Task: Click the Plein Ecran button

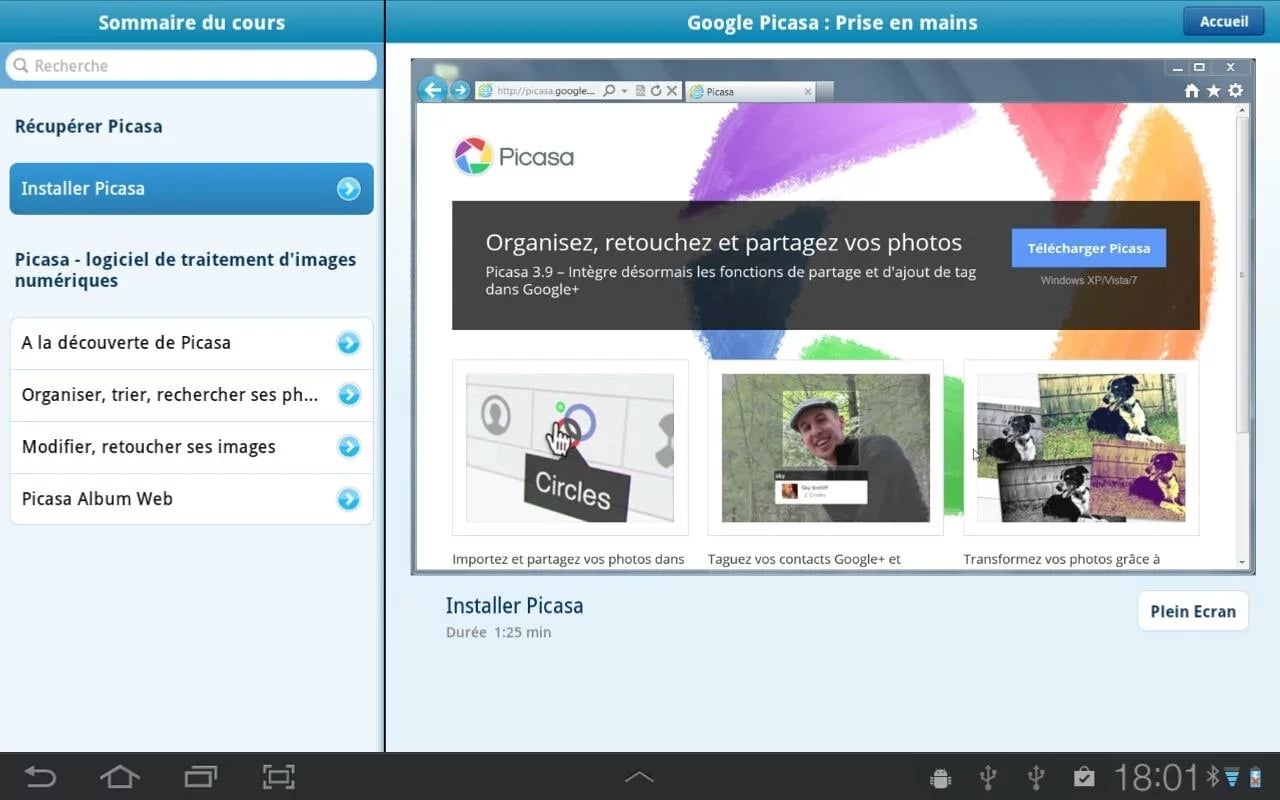Action: pos(1193,611)
